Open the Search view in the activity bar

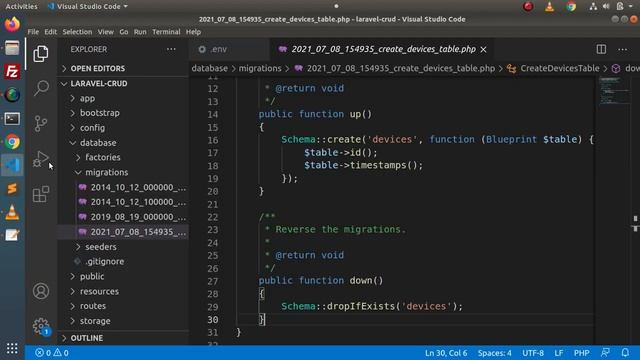pyautogui.click(x=41, y=88)
